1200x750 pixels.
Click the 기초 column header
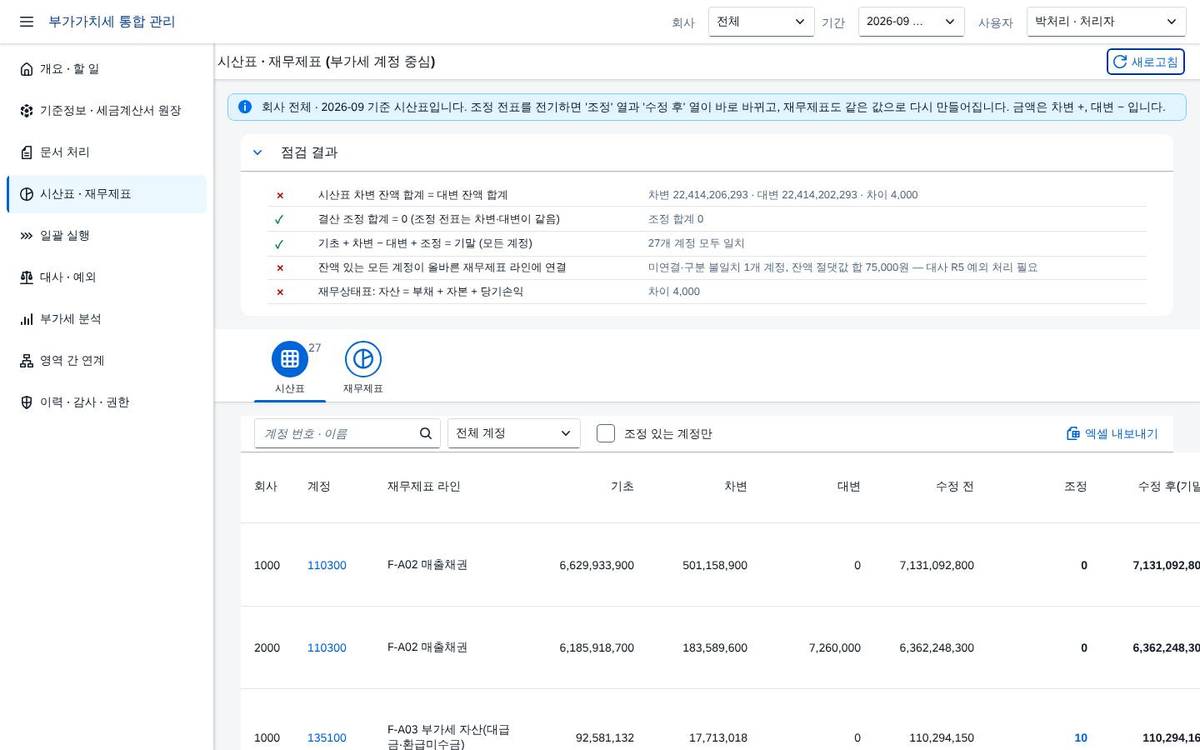pyautogui.click(x=622, y=486)
